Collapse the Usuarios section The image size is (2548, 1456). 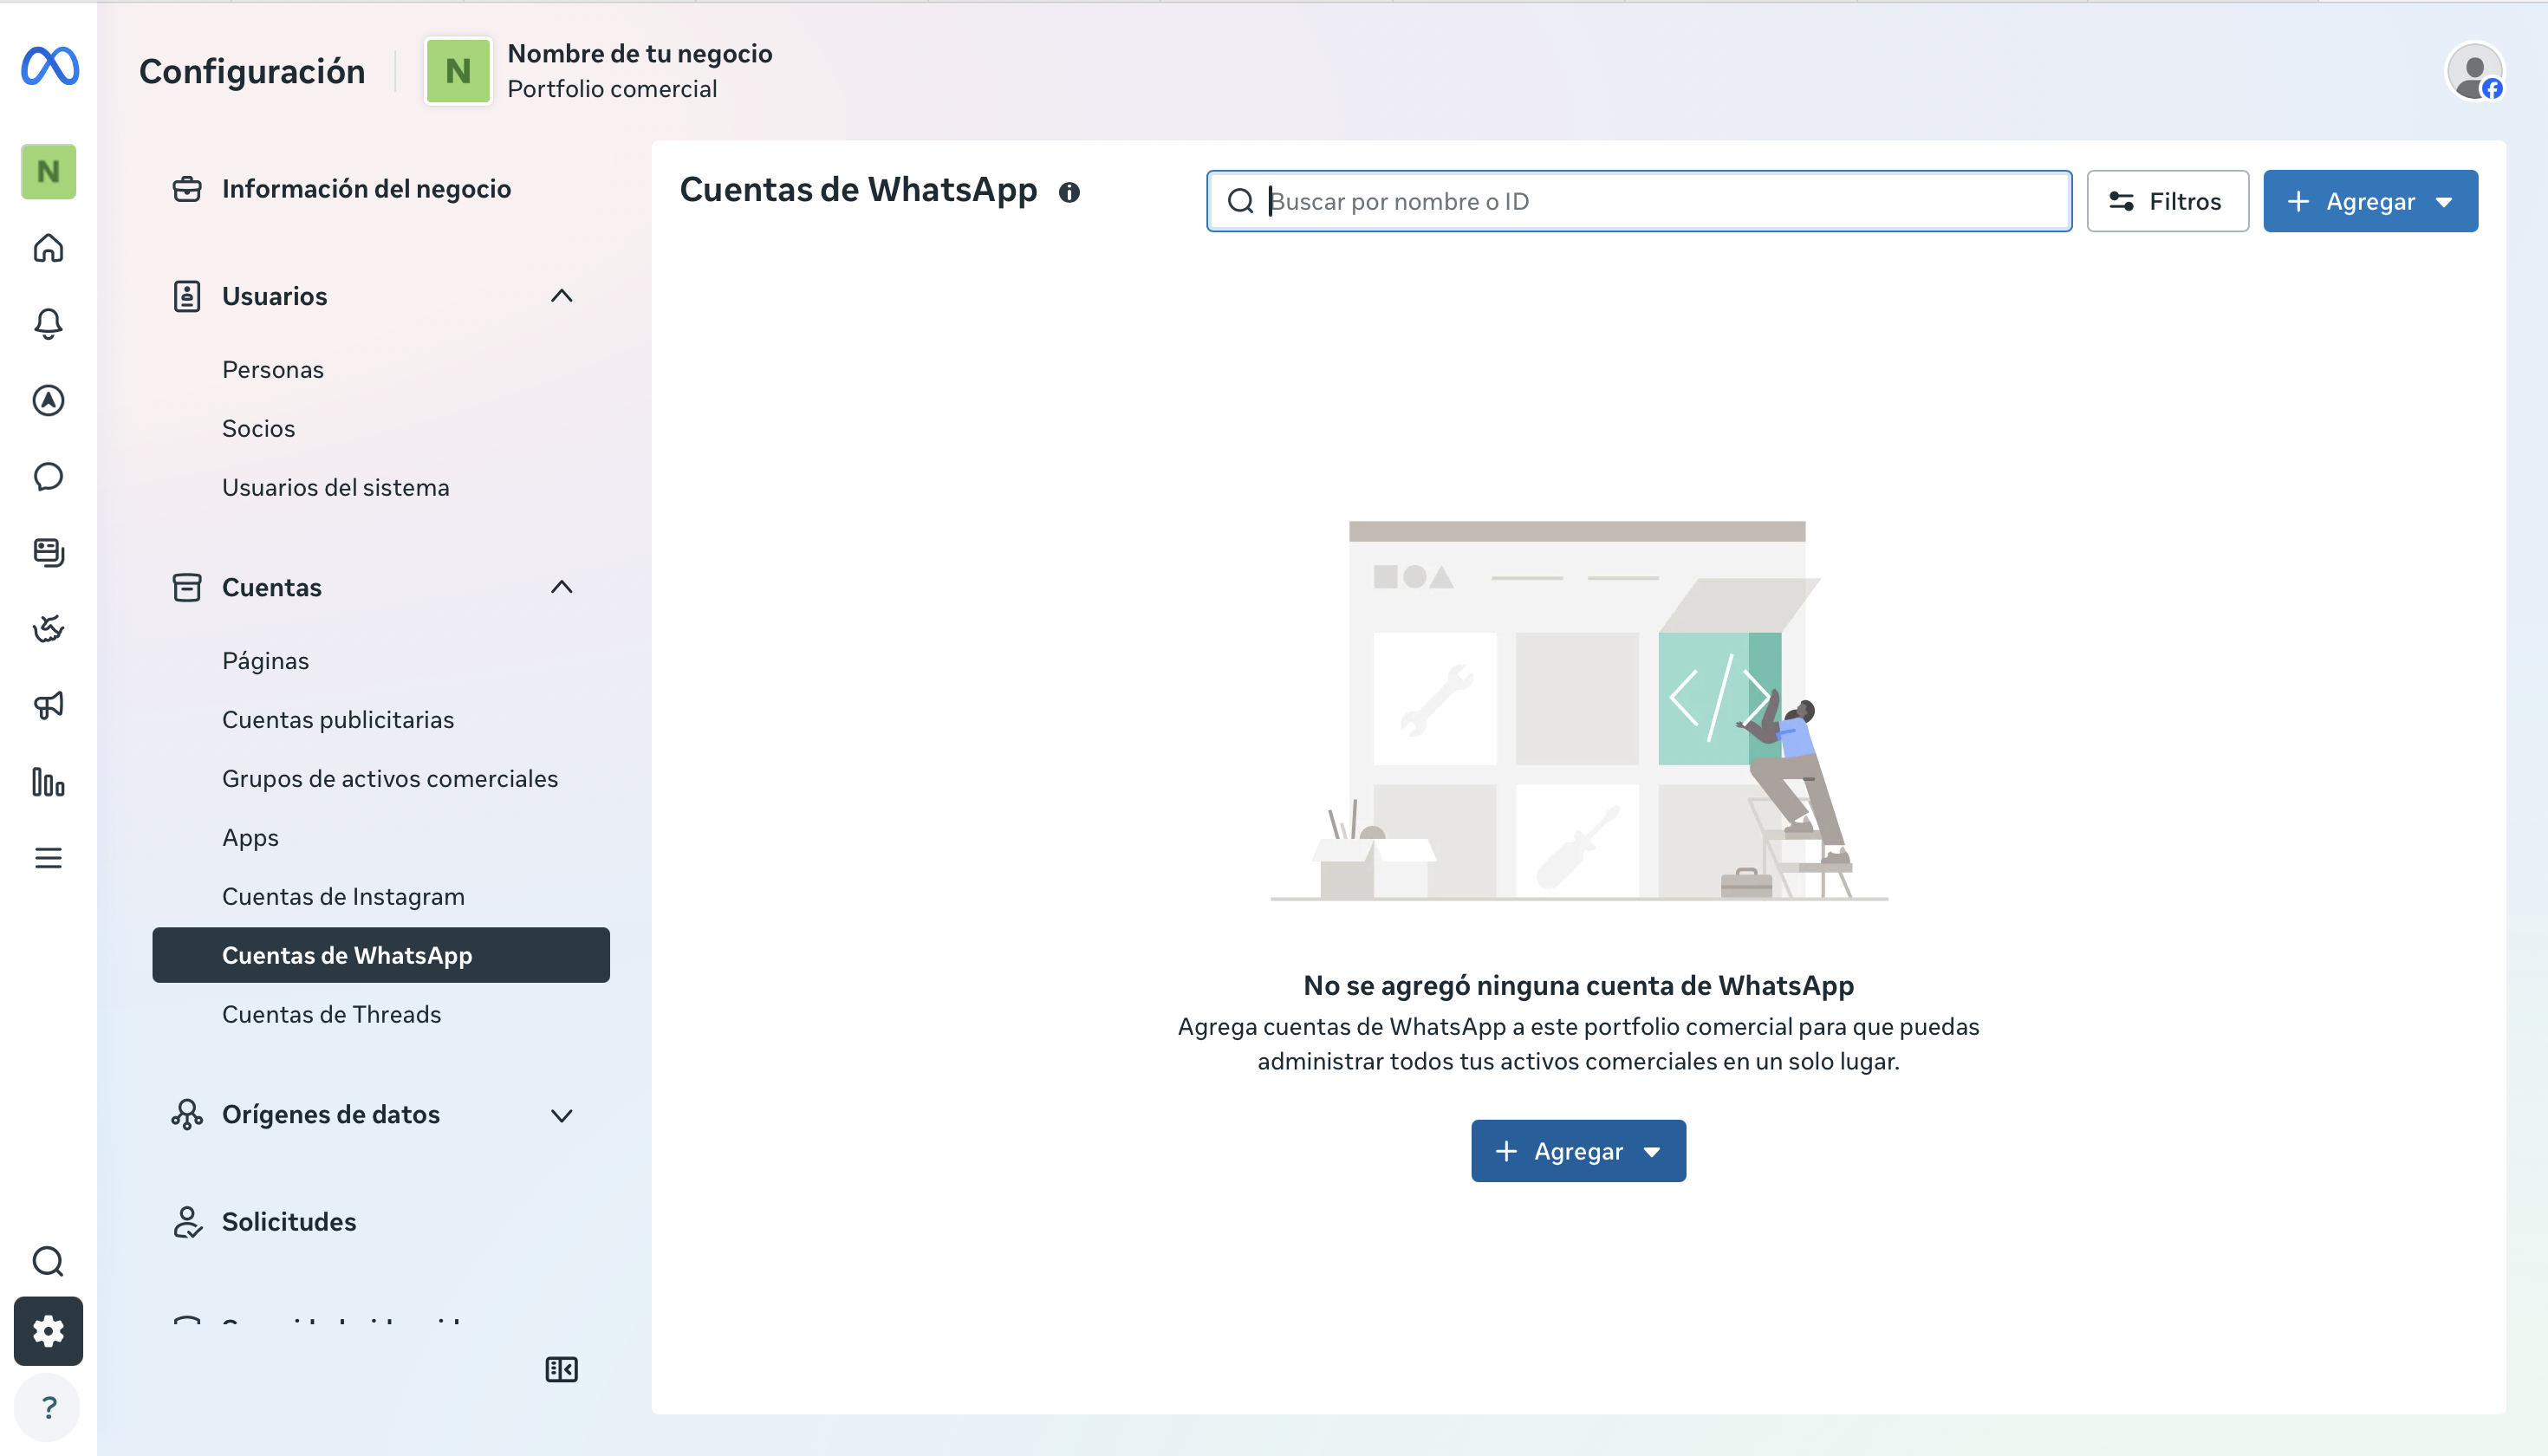[x=561, y=296]
